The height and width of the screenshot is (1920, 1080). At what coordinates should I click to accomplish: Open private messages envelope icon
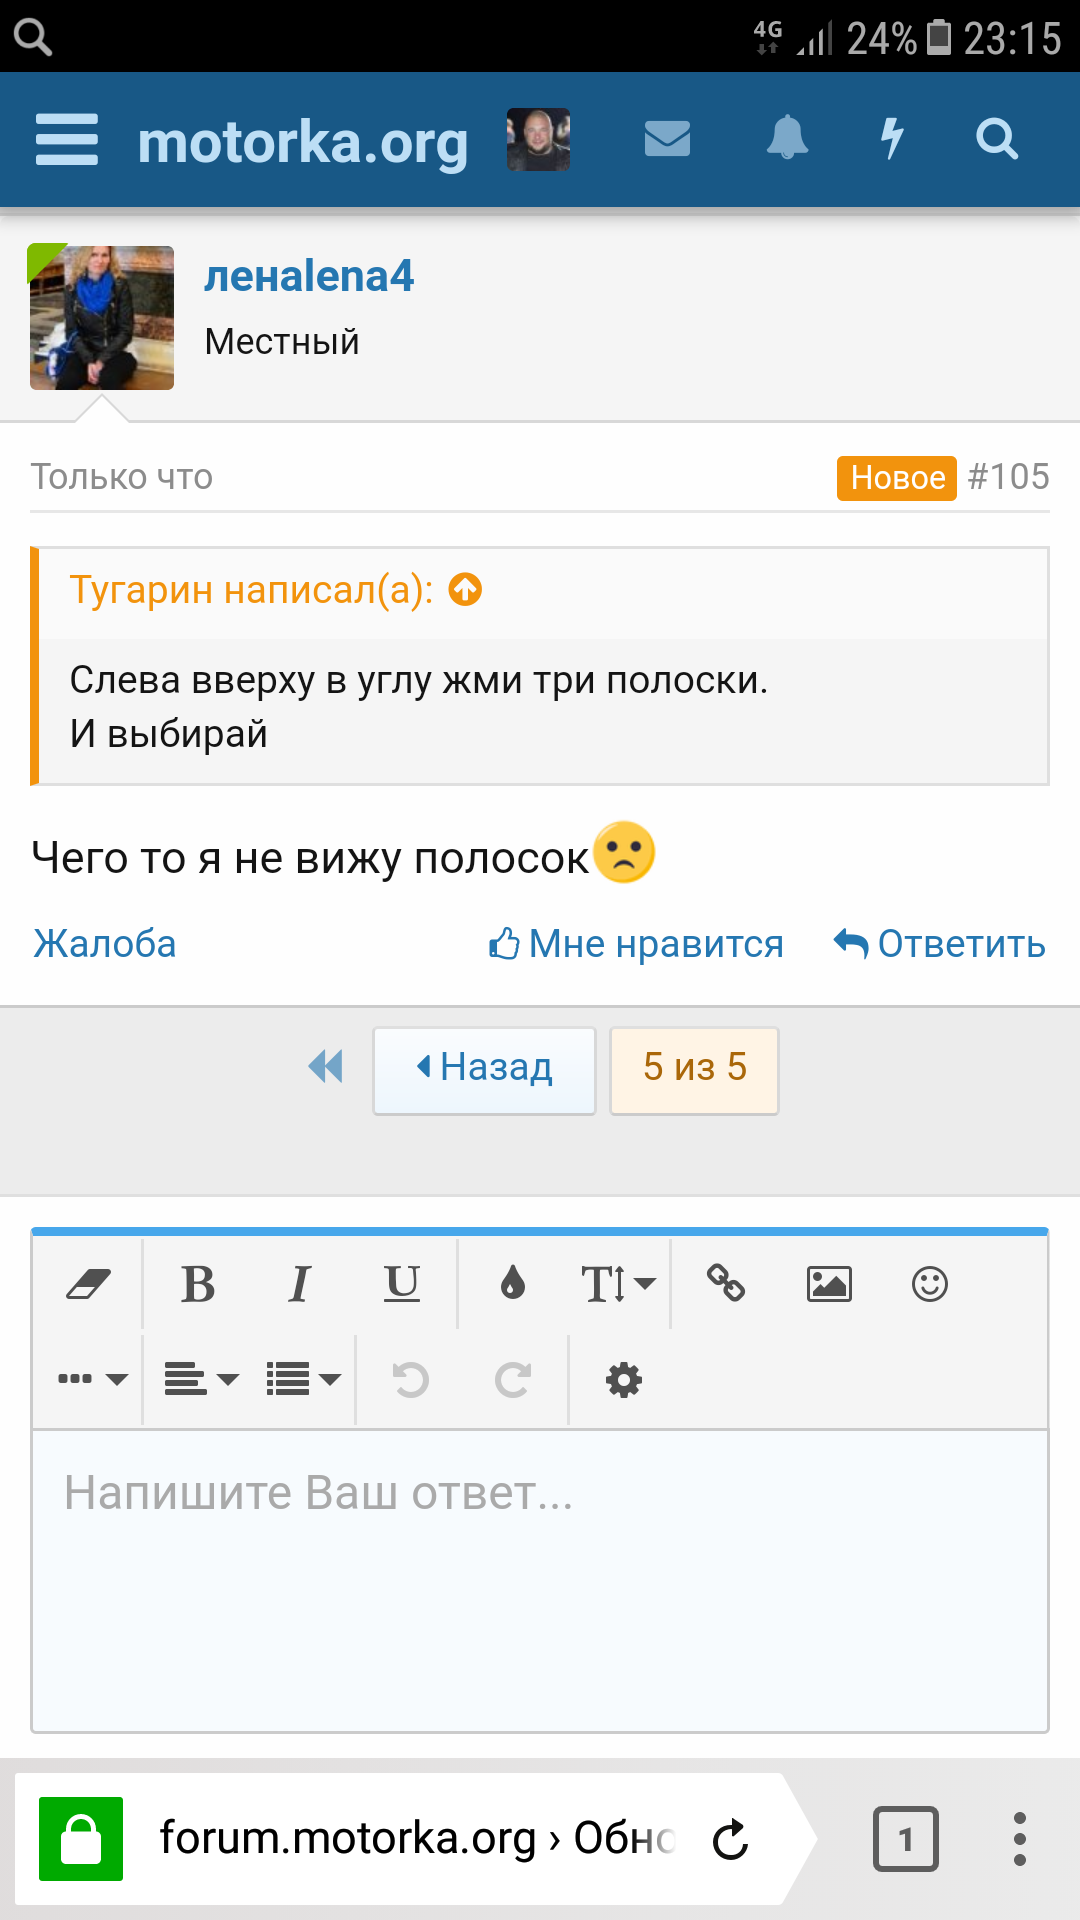667,139
